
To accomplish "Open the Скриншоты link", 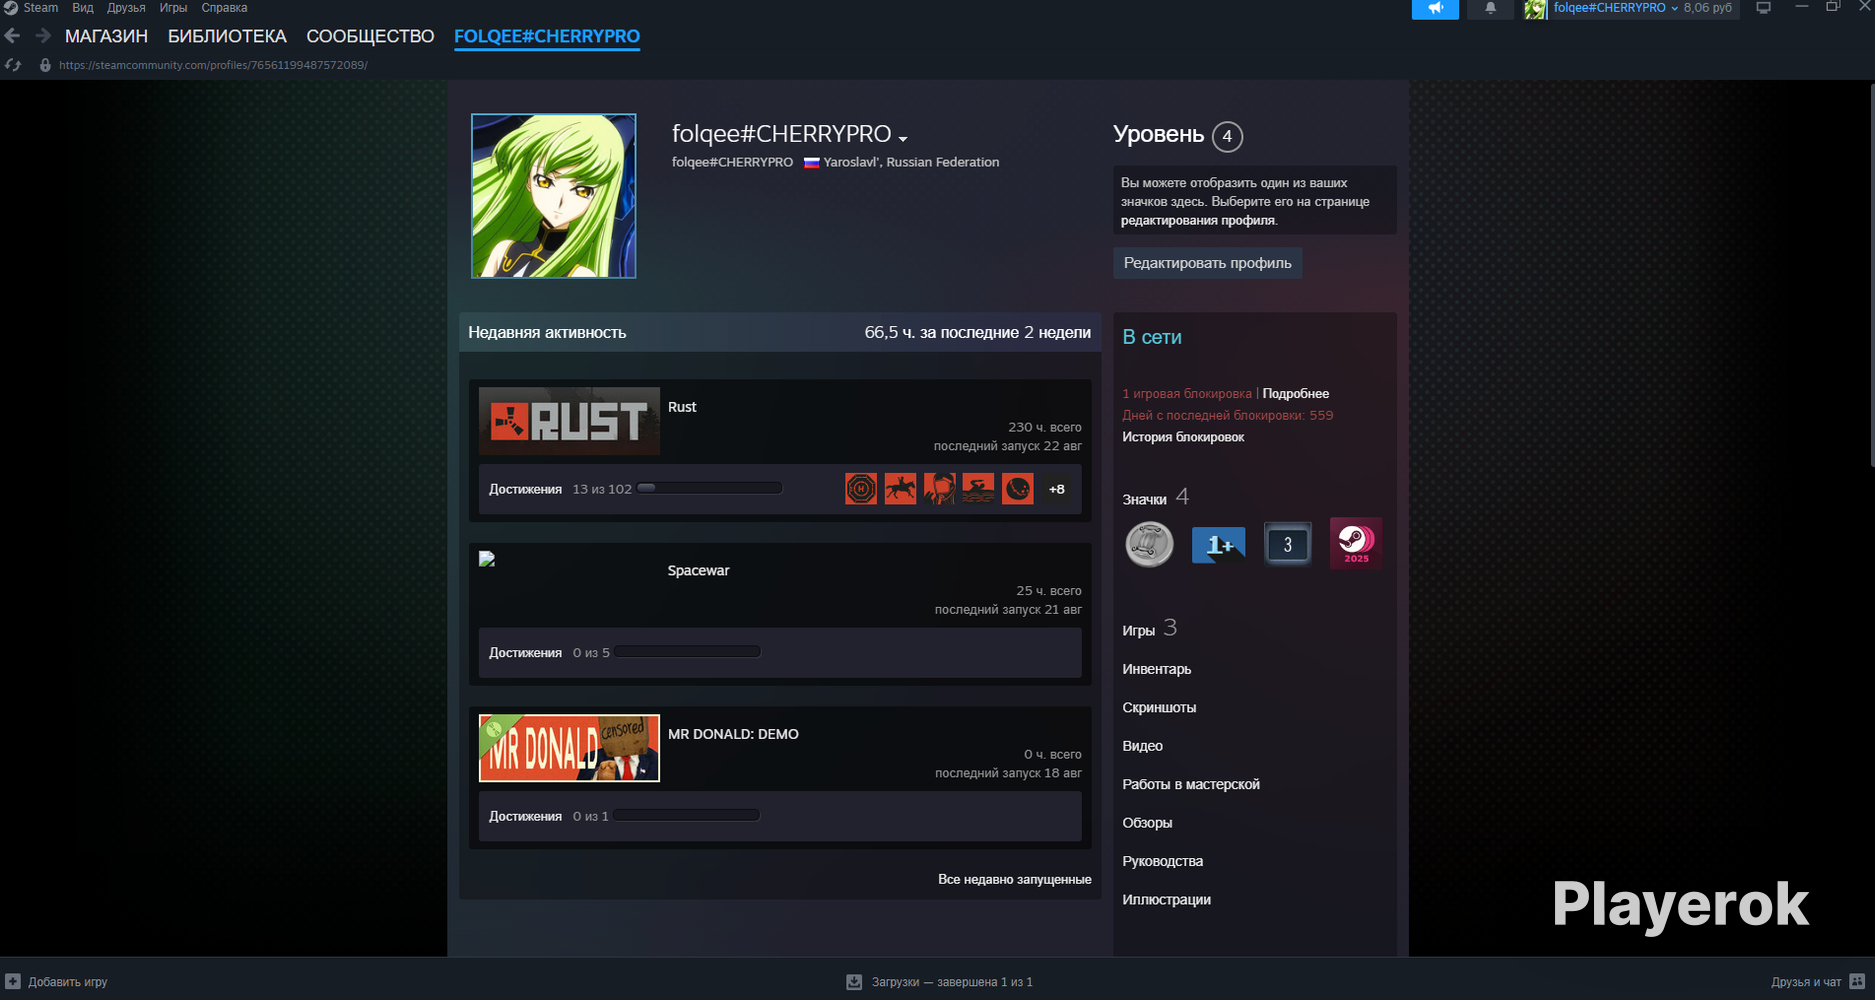I will (x=1159, y=708).
